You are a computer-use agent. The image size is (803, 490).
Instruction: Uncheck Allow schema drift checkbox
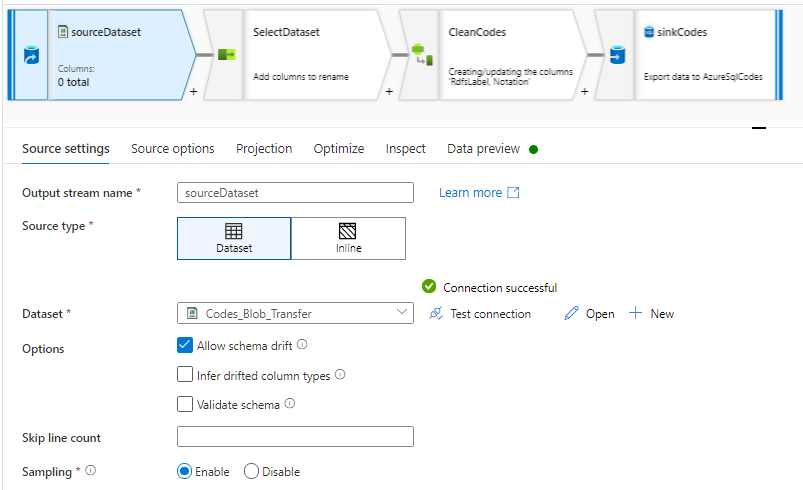[184, 345]
